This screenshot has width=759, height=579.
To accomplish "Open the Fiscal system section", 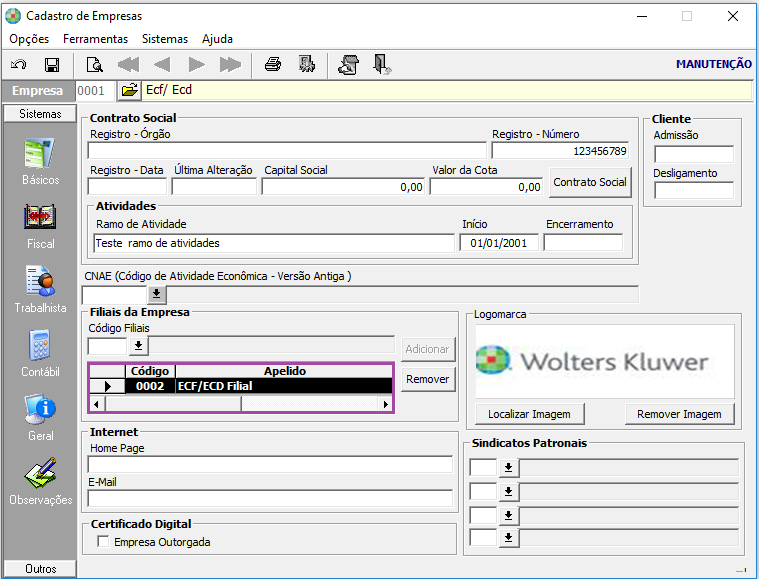I will (x=40, y=227).
